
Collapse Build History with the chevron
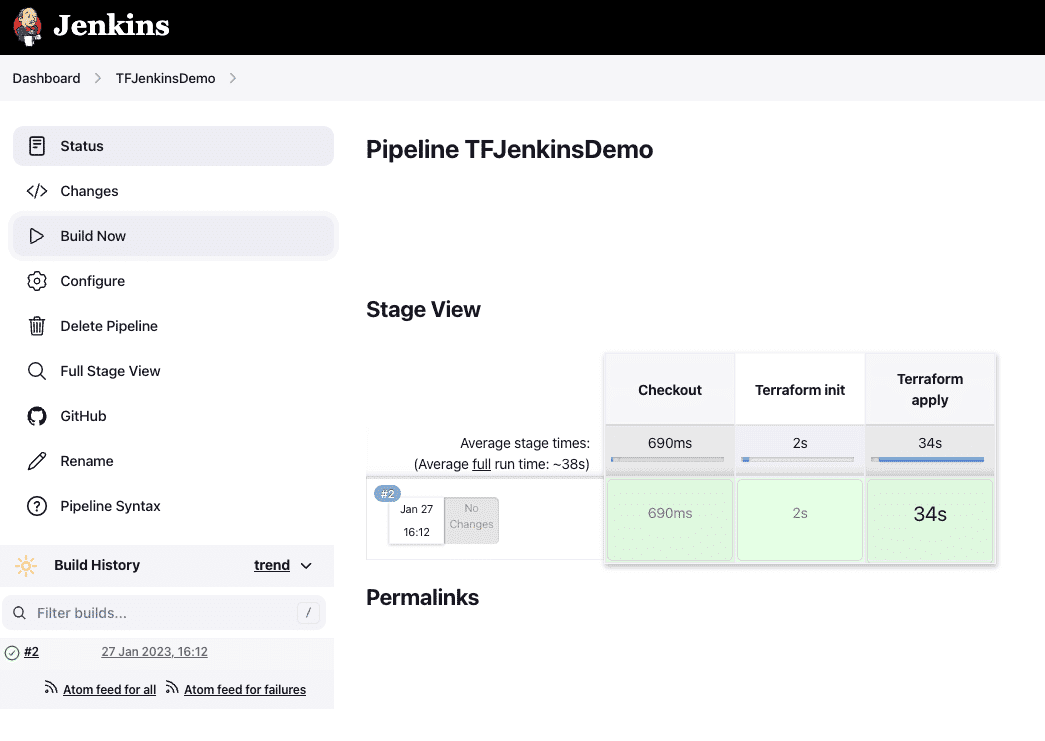[306, 566]
